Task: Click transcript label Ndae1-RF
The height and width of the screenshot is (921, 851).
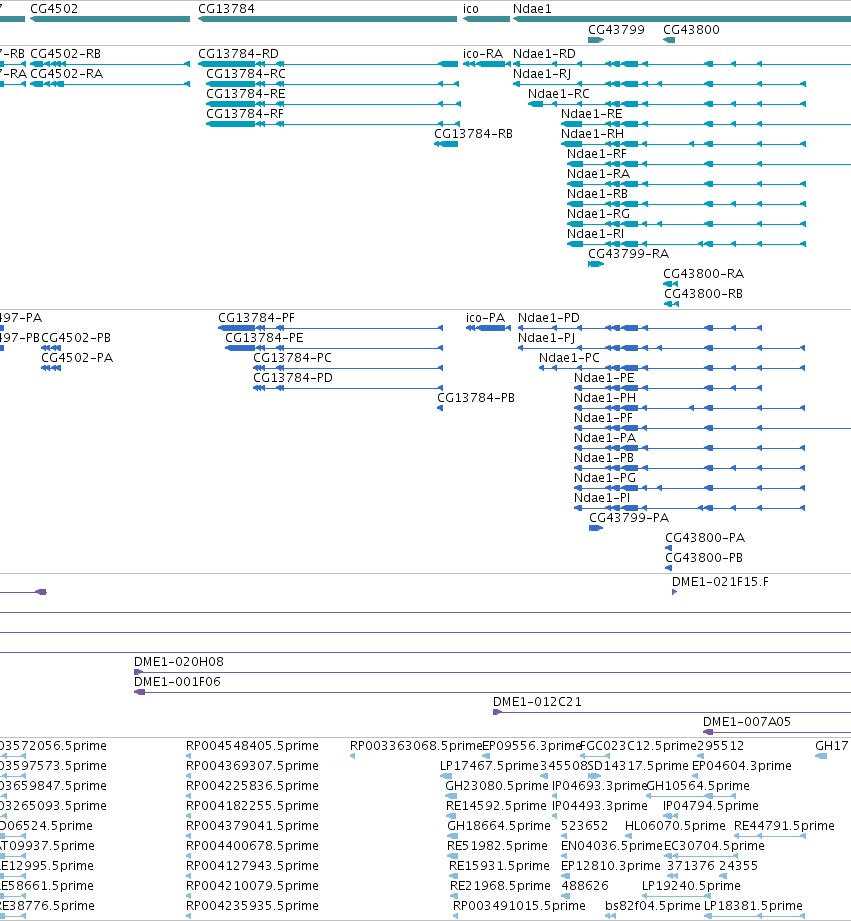Action: pos(597,153)
